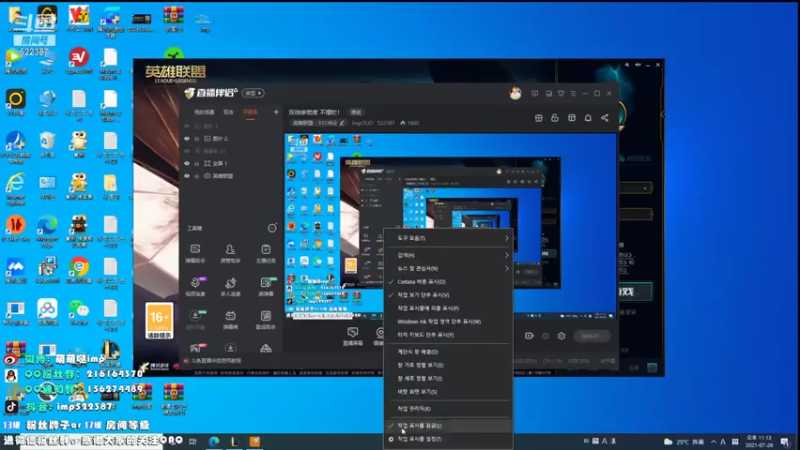Image resolution: width=800 pixels, height=450 pixels.
Task: Open the Recycle Bin desktop icon
Action: [x=47, y=145]
